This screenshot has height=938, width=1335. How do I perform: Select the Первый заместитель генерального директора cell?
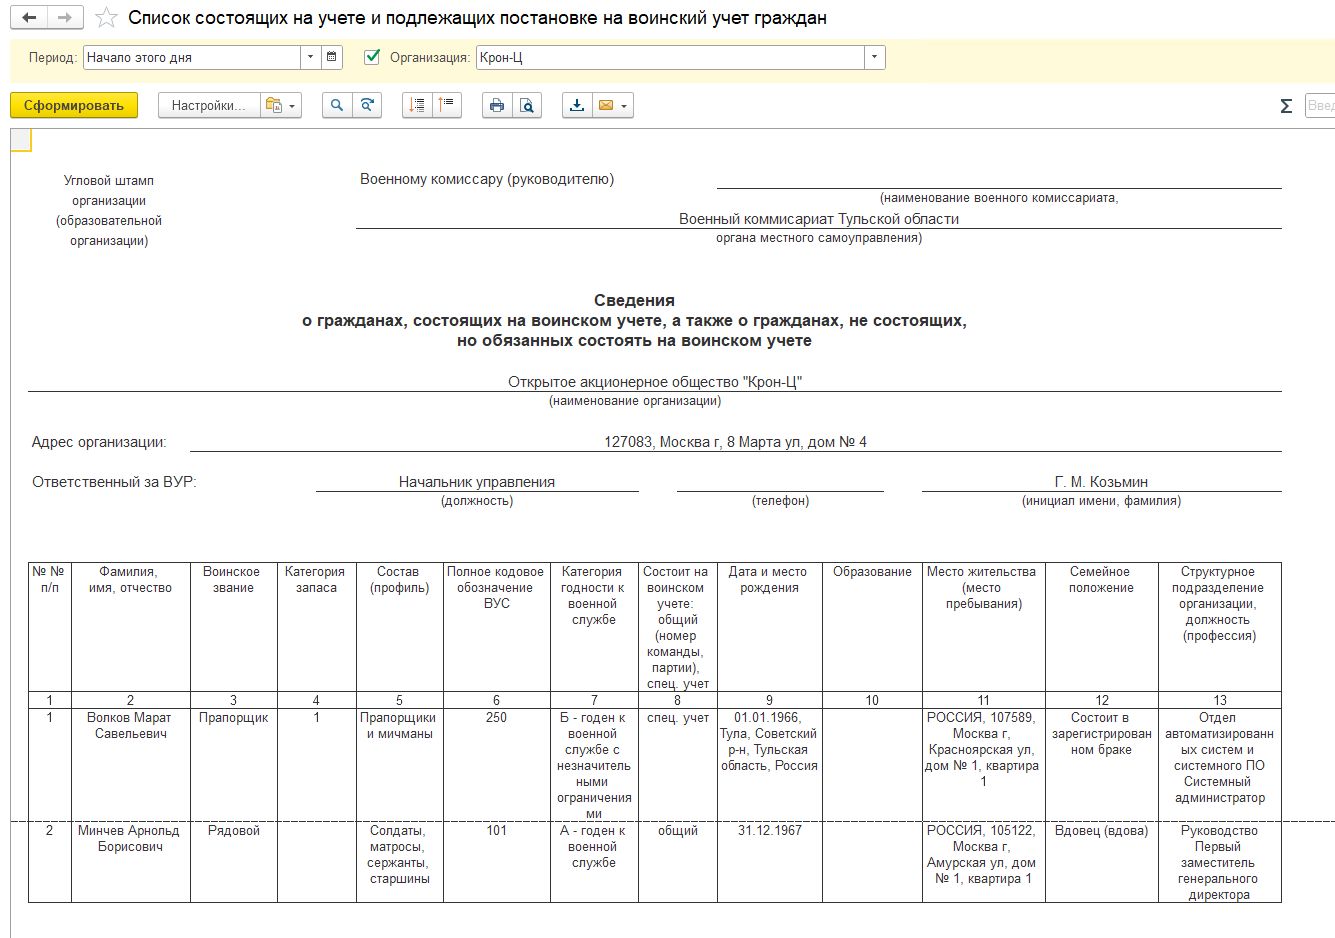click(1220, 862)
